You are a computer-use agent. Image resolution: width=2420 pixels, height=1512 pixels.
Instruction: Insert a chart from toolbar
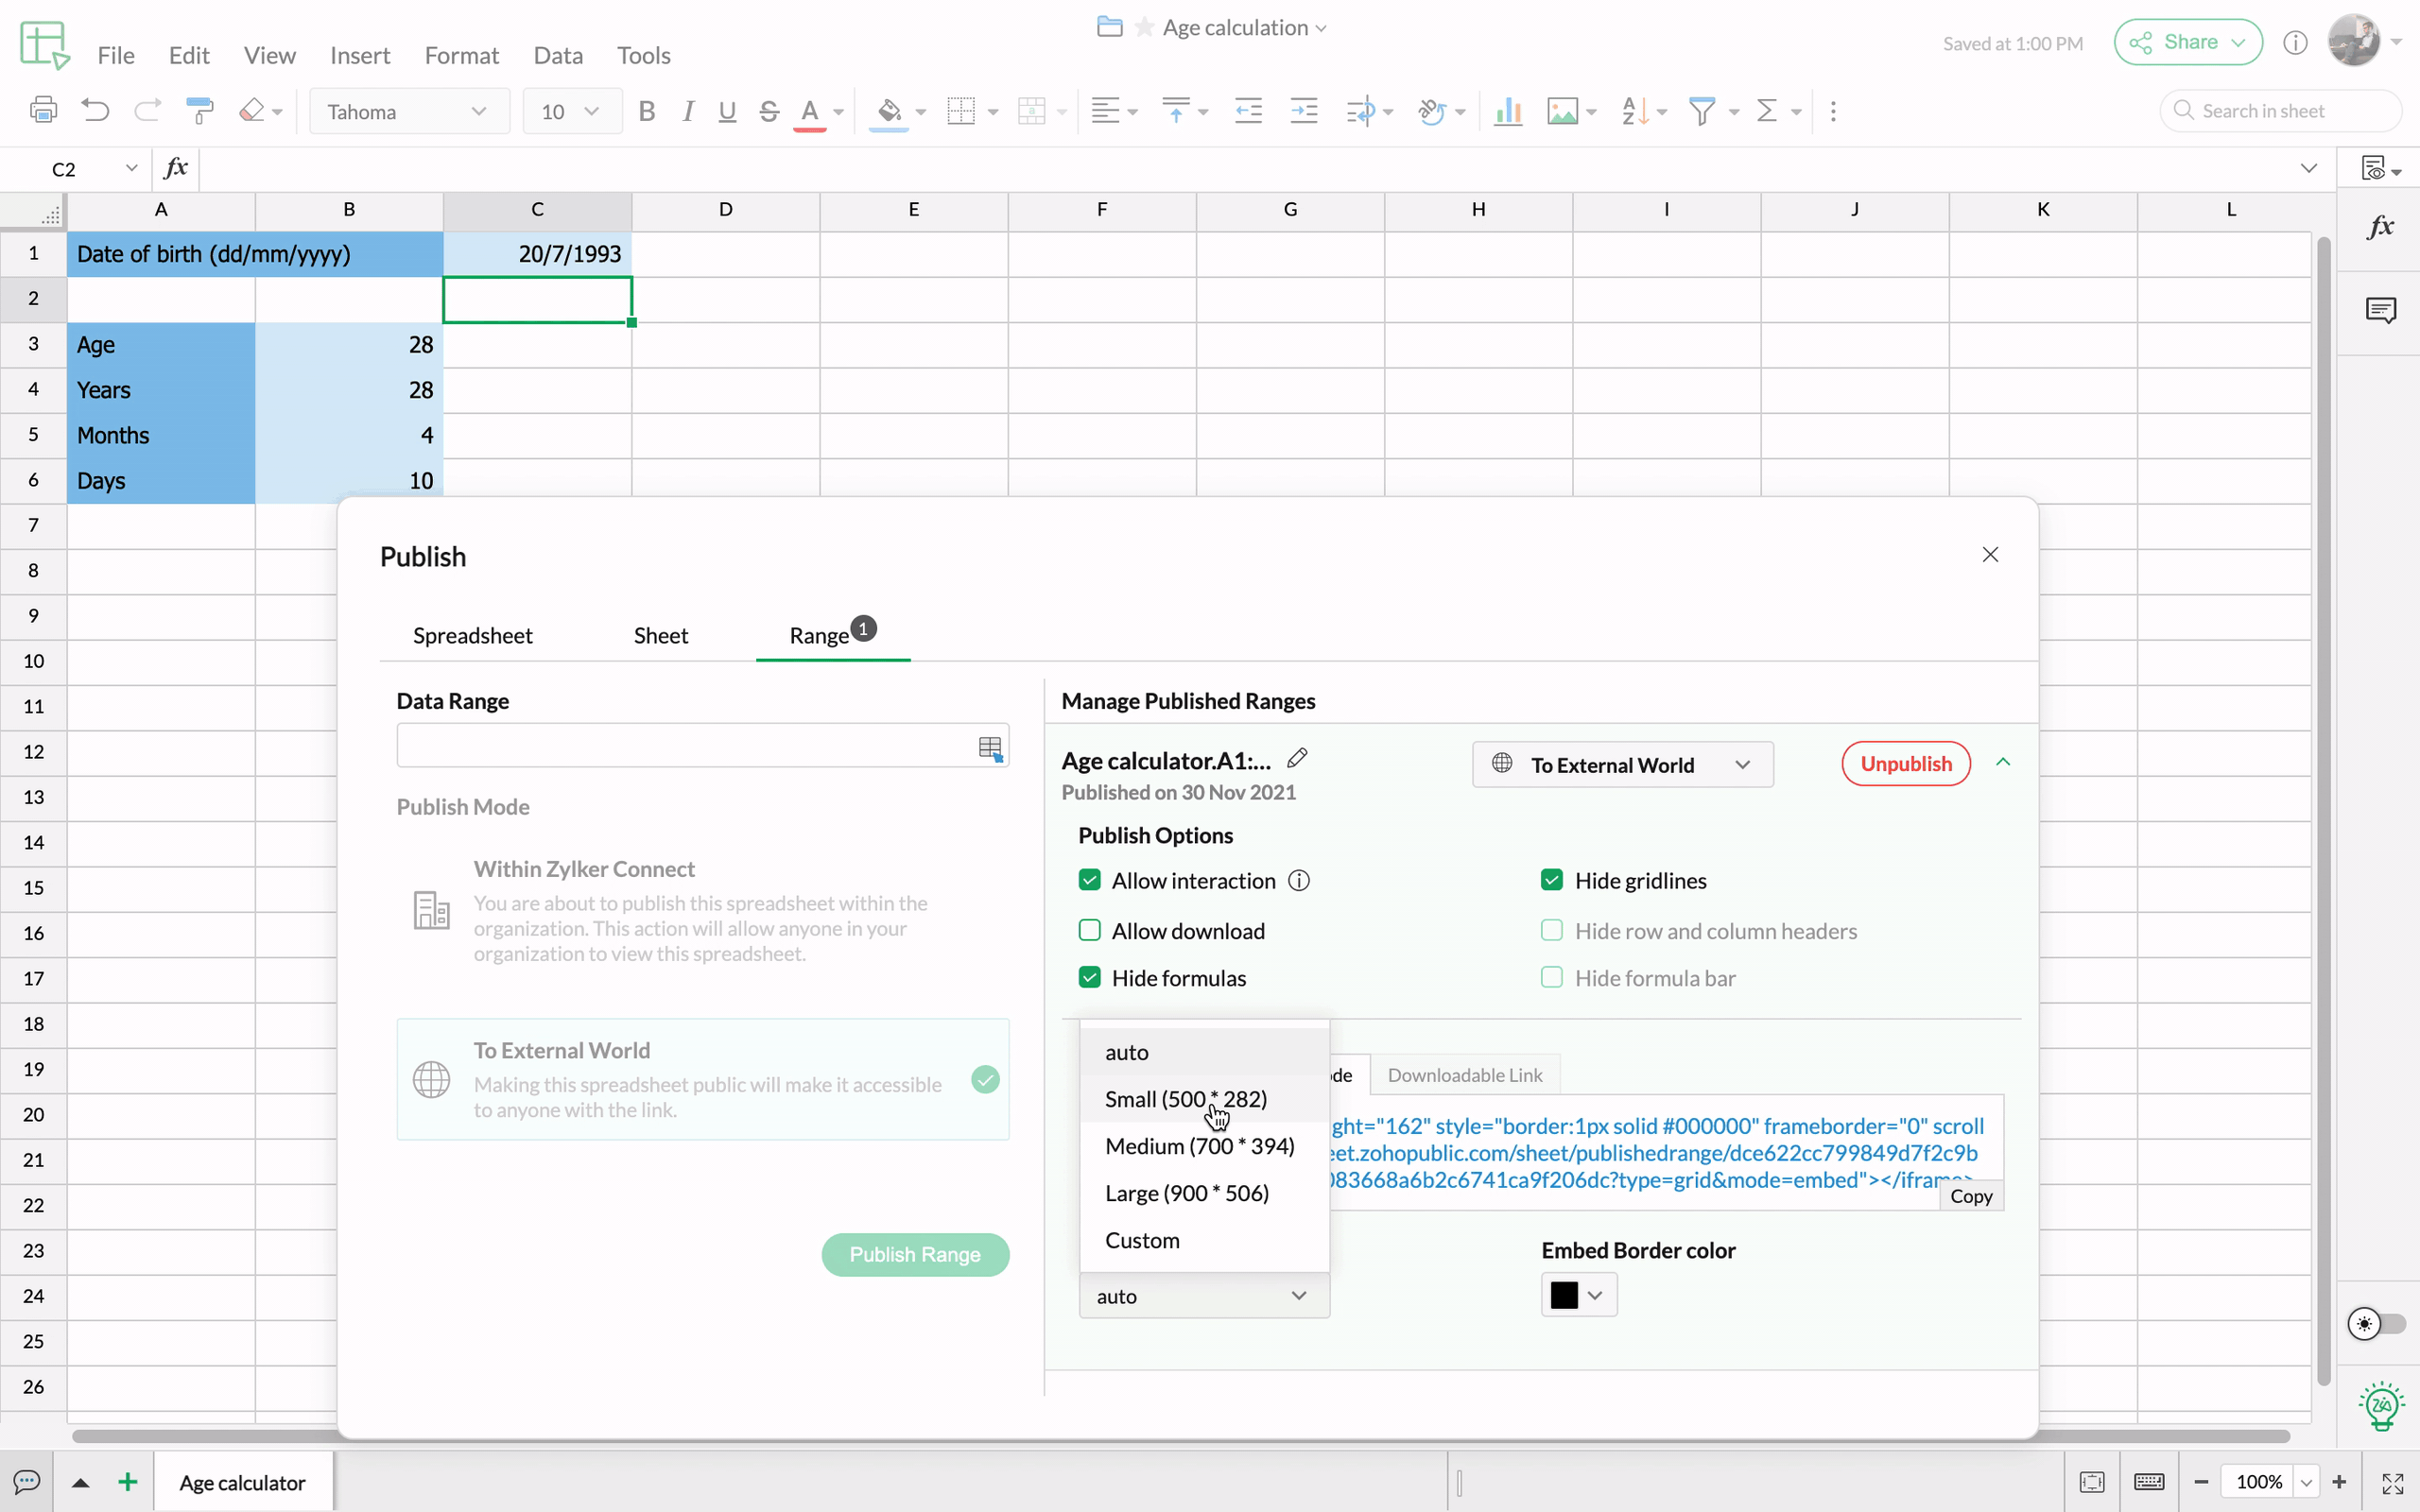click(1507, 111)
